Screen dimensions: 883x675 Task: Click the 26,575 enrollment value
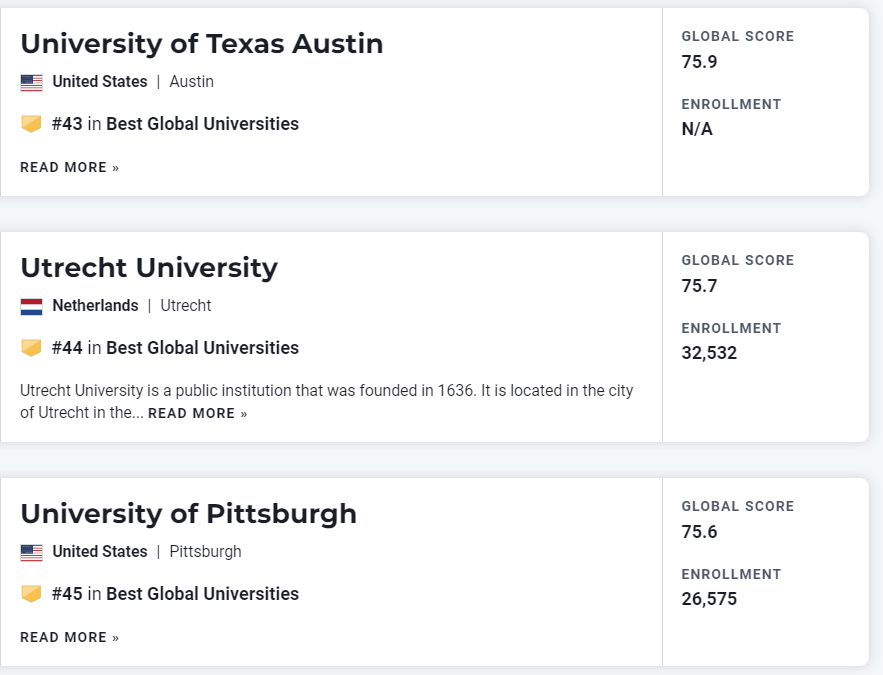click(x=709, y=599)
